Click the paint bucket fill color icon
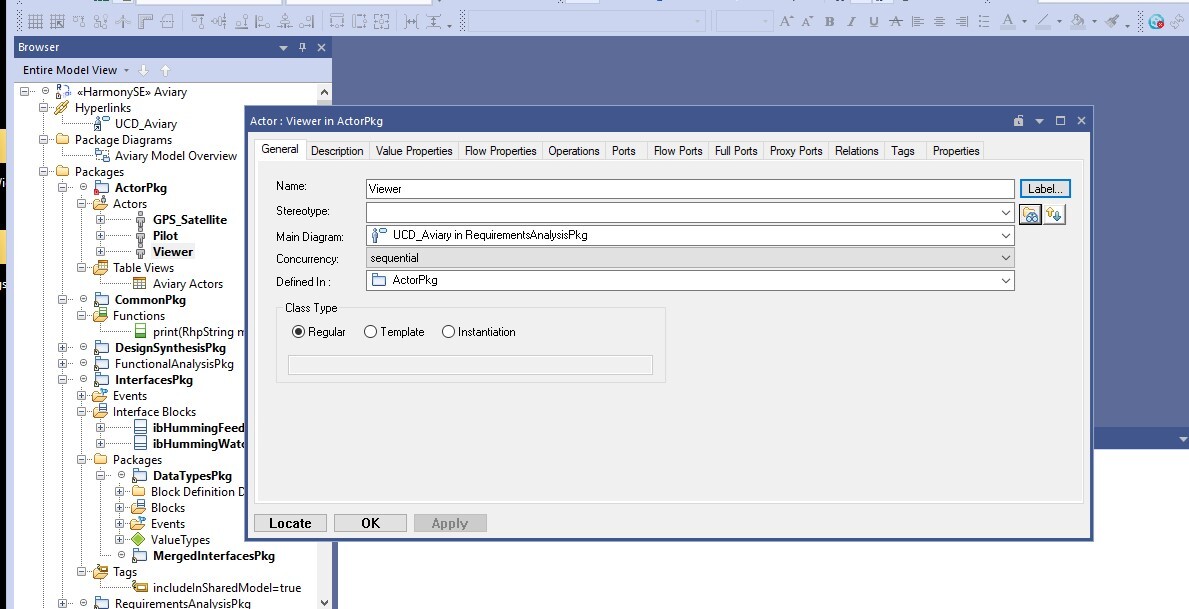 coord(1077,21)
